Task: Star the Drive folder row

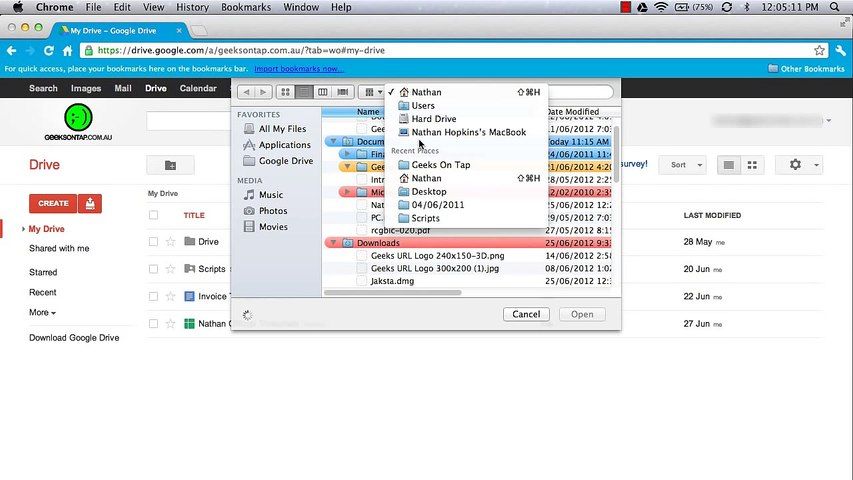Action: [170, 242]
